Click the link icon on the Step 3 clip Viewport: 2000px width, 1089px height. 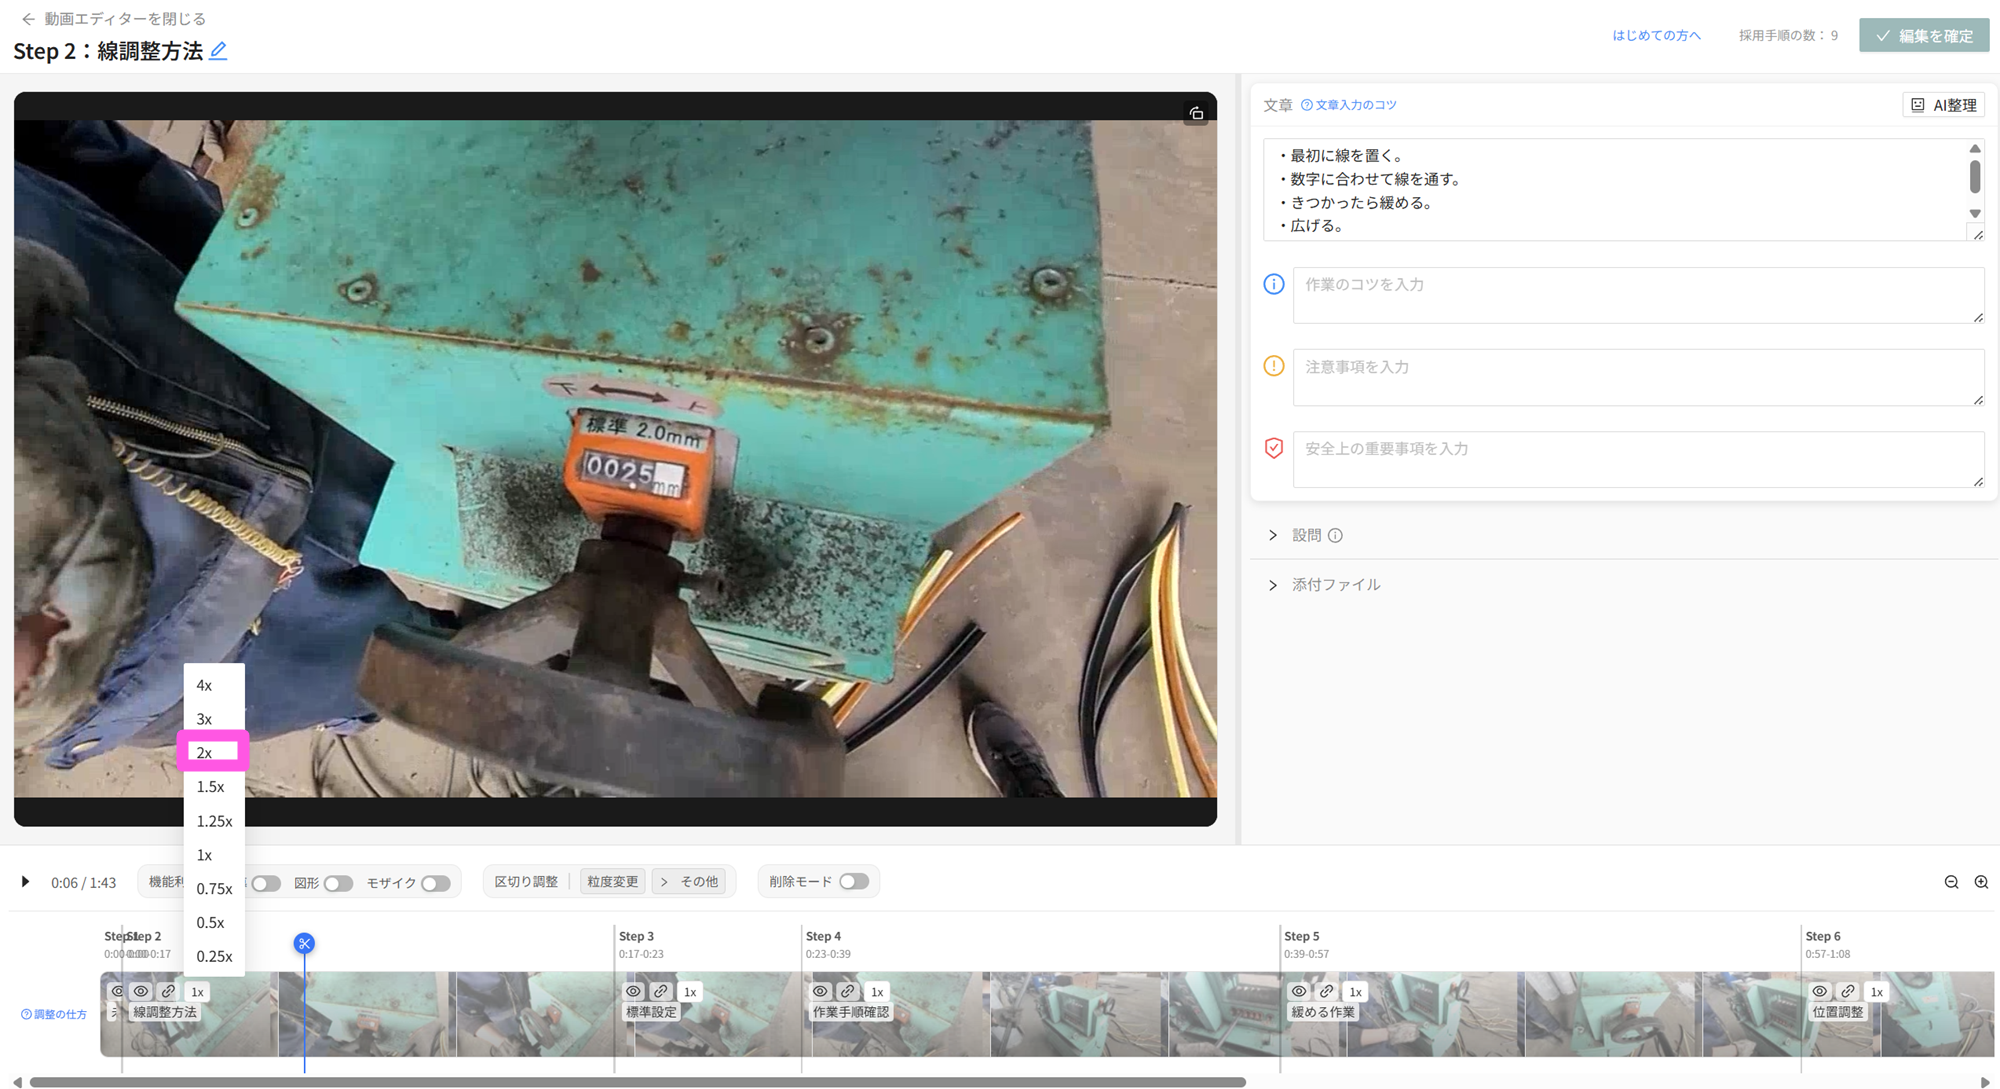661,991
